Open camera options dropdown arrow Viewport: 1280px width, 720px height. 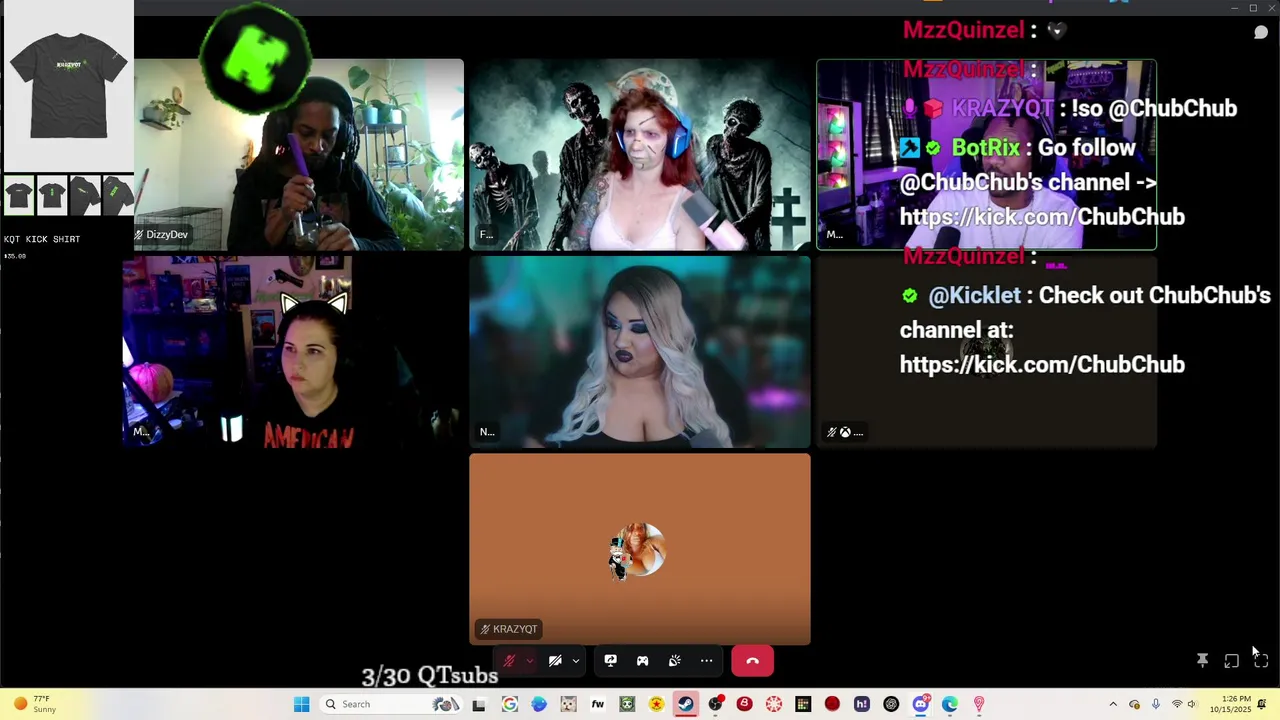pyautogui.click(x=576, y=661)
